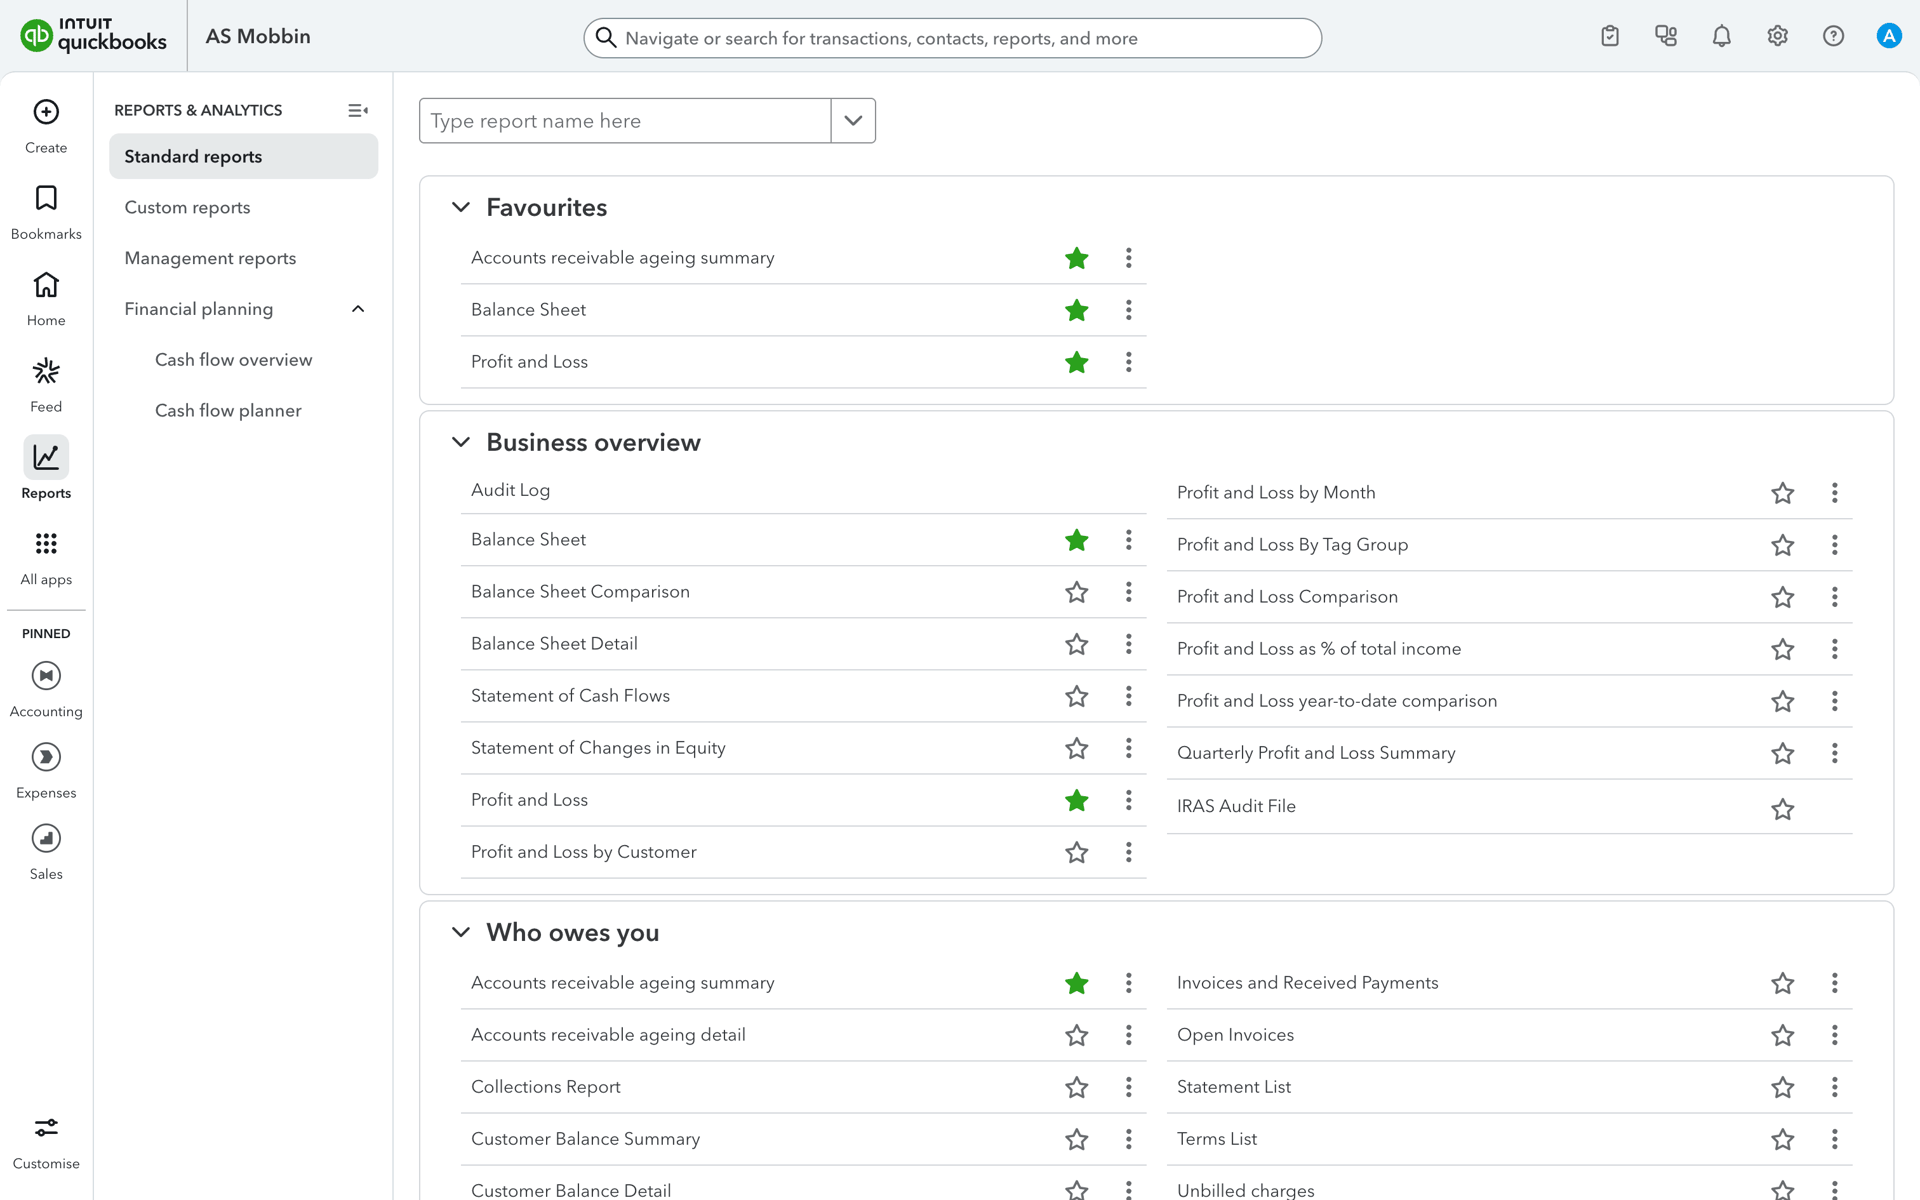Image resolution: width=1920 pixels, height=1200 pixels.
Task: Open the Create menu icon
Action: (46, 112)
